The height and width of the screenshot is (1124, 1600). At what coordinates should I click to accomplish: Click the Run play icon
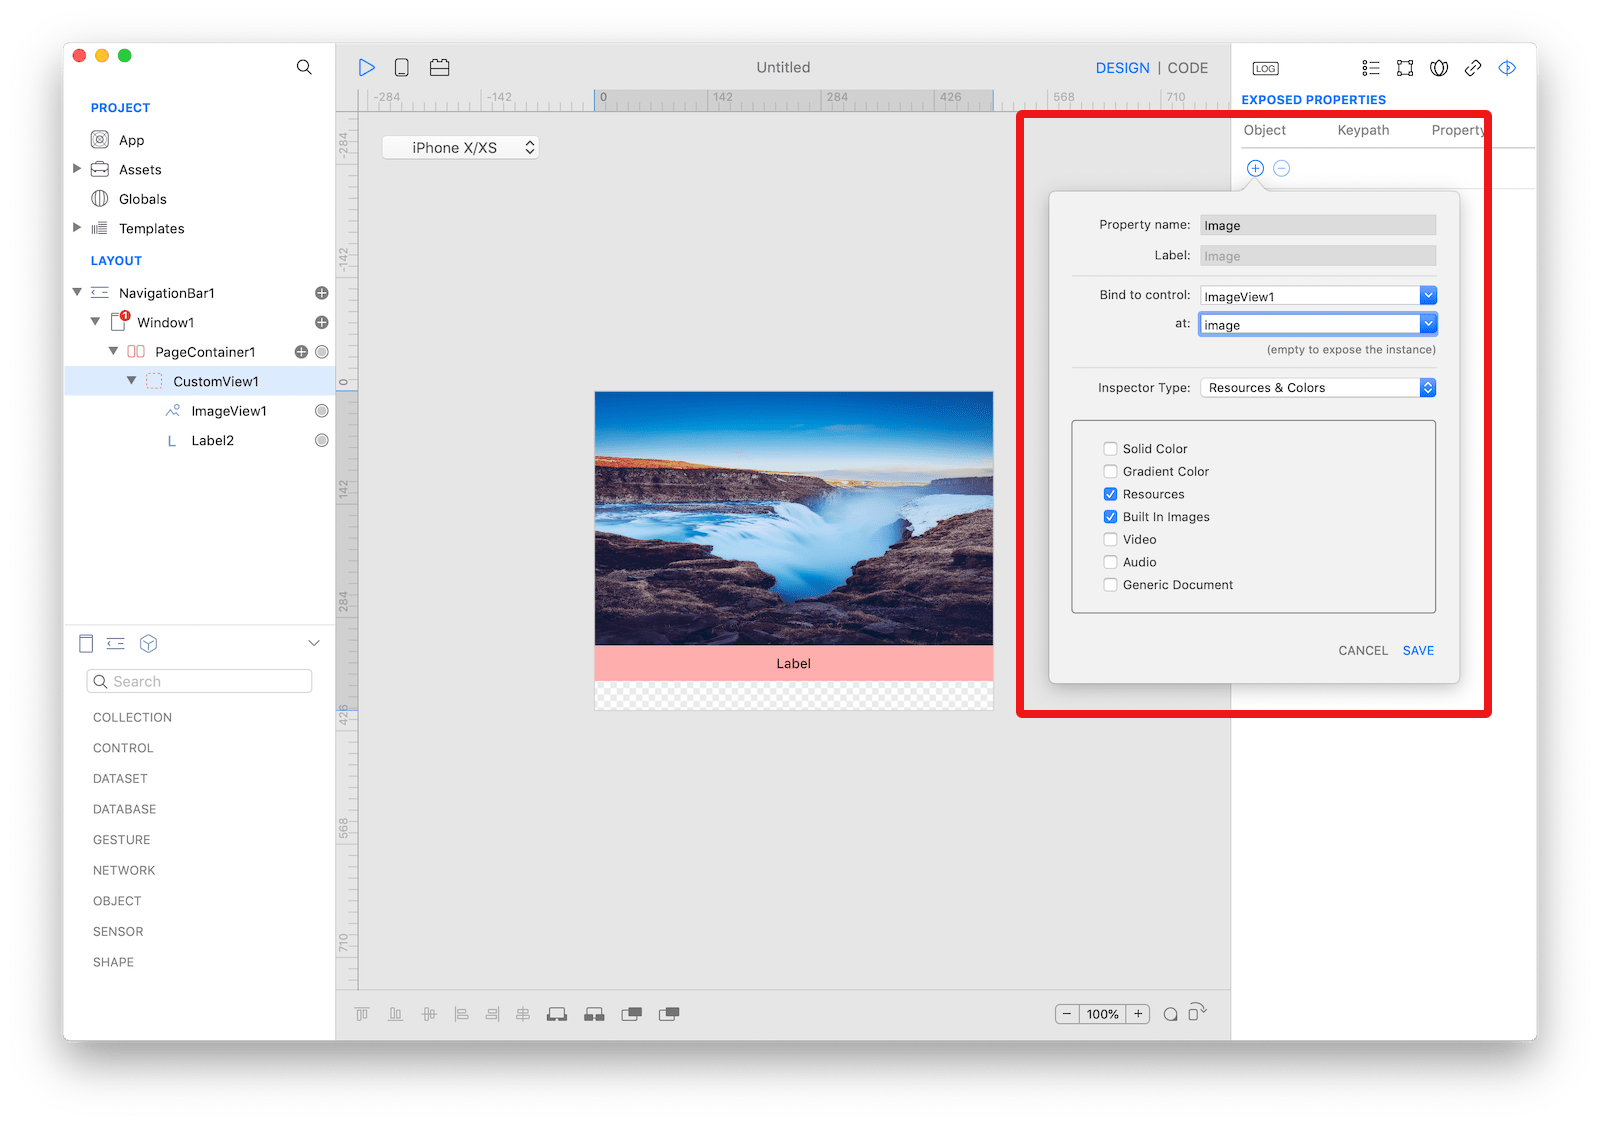tap(367, 67)
